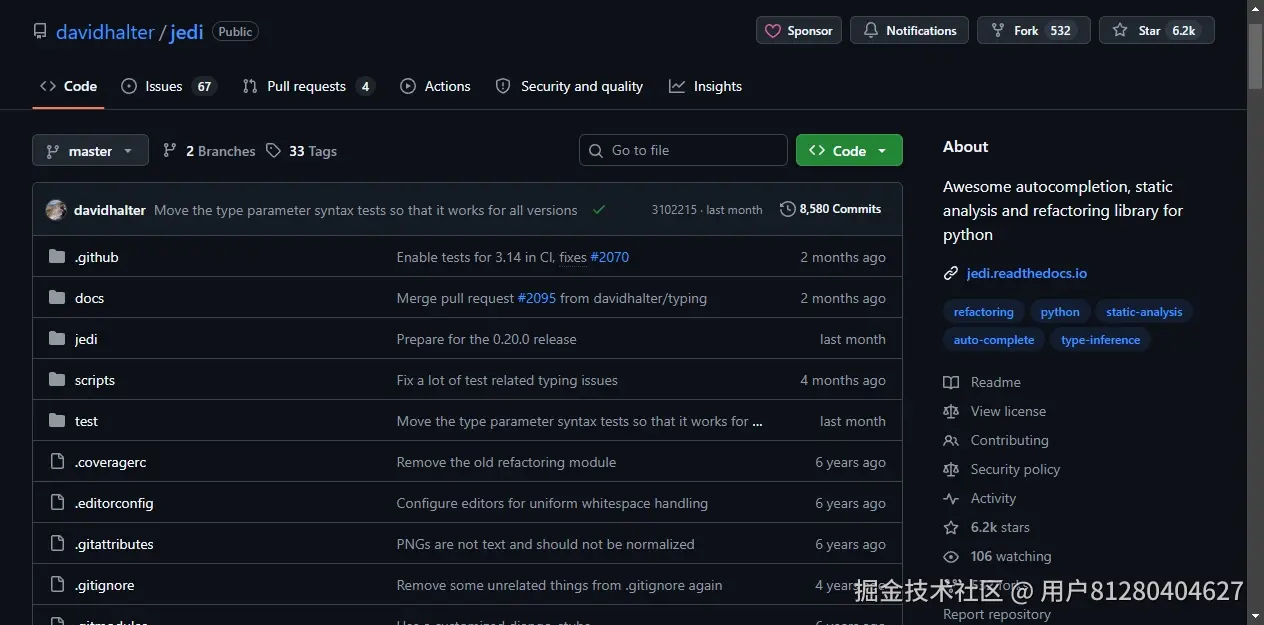Open pull request #2095 link

(x=536, y=298)
